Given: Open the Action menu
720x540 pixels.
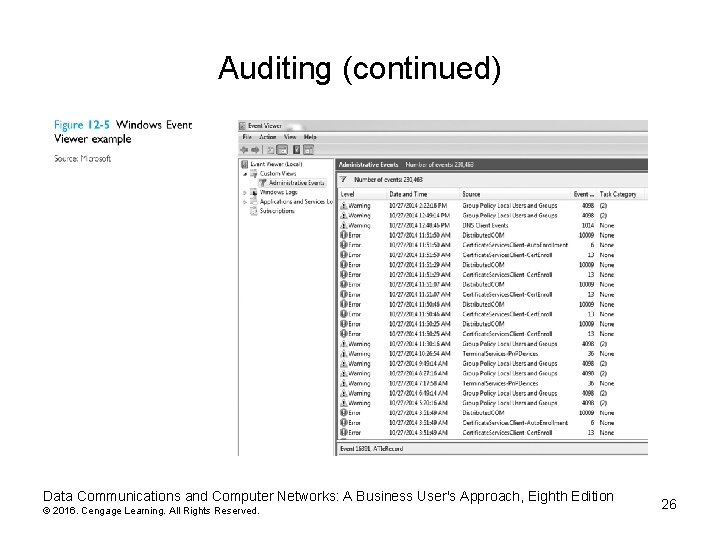Looking at the screenshot, I should tap(268, 137).
